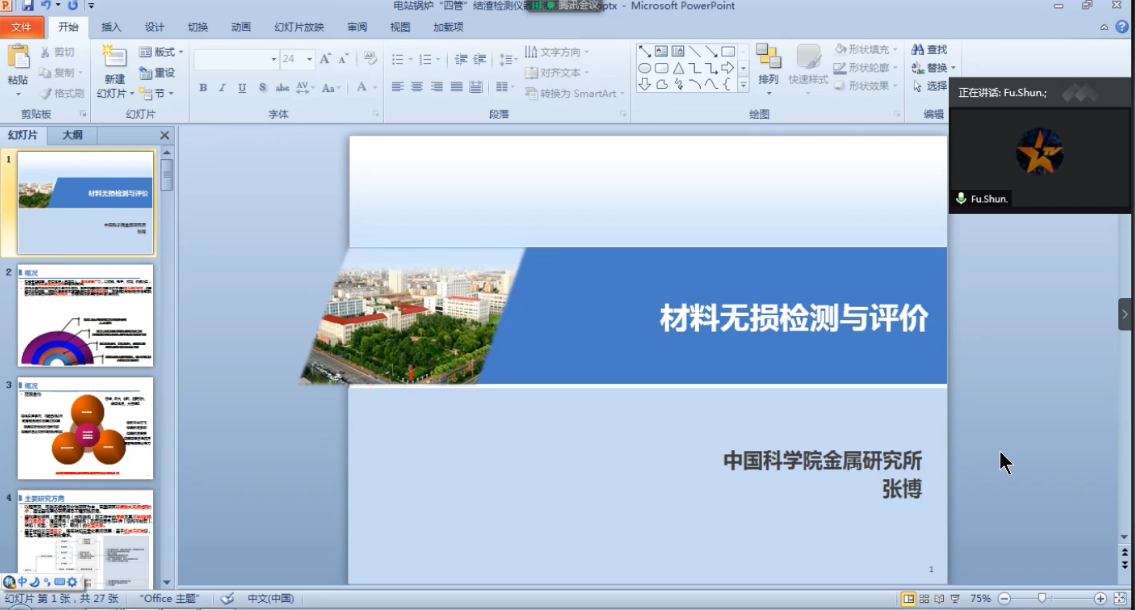Click the Reset (重设) slide button

[158, 73]
